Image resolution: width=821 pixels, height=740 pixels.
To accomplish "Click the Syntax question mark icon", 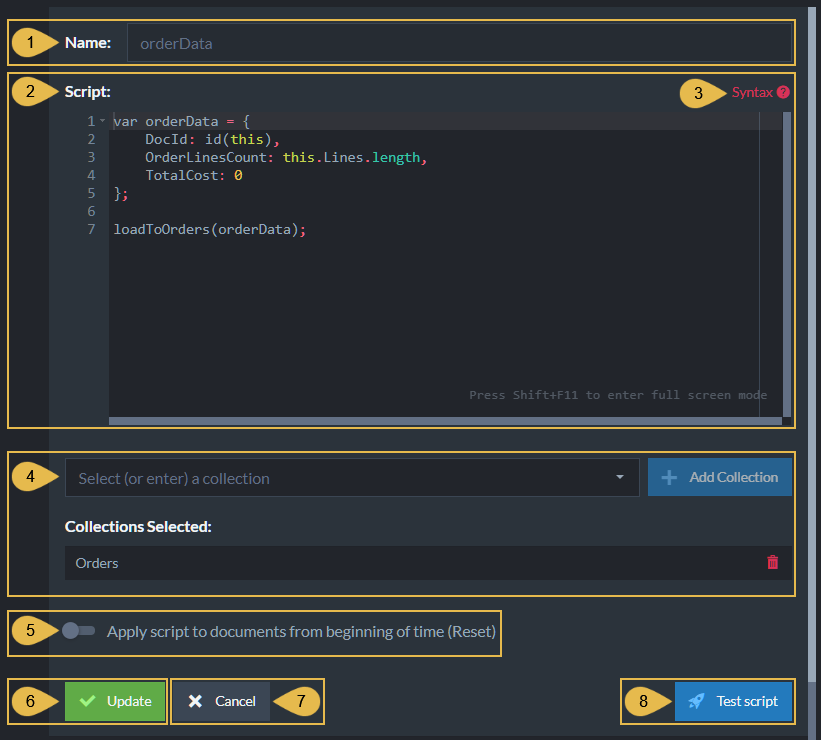I will click(x=783, y=92).
